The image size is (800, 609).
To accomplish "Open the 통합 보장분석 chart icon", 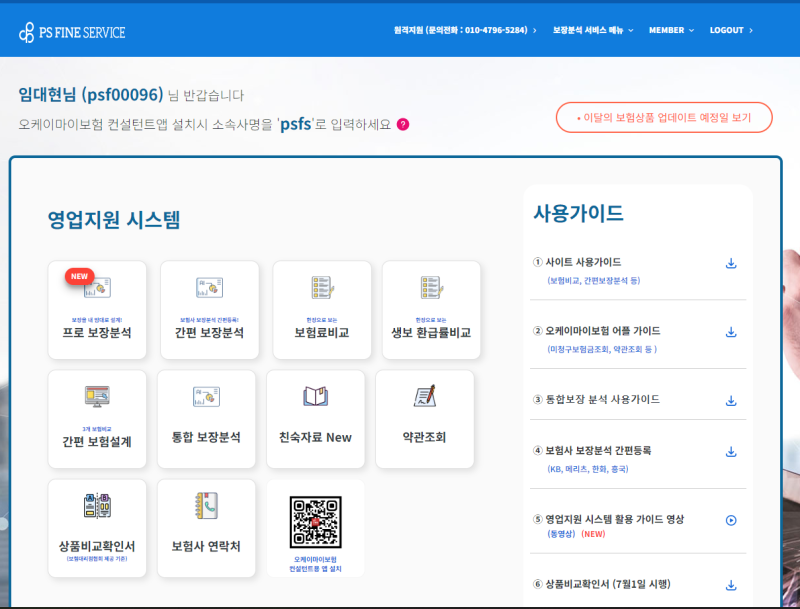I will pos(206,396).
